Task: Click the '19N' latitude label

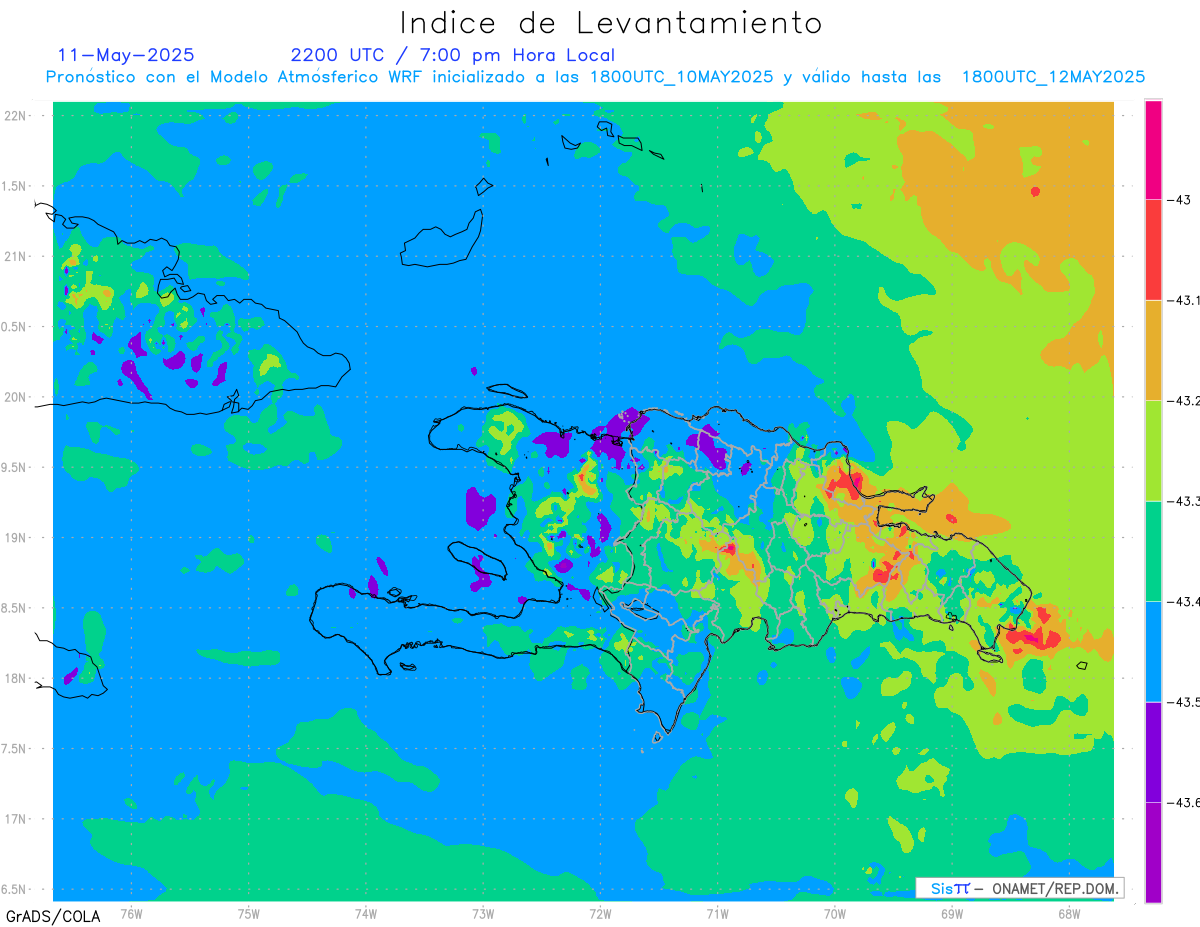Action: click(x=16, y=538)
